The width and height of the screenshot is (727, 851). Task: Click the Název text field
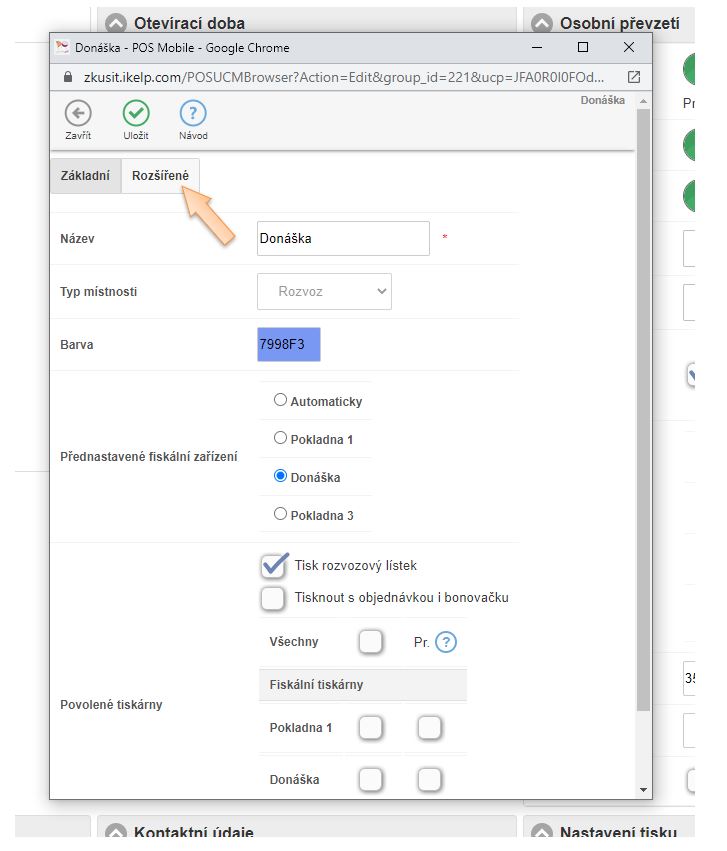coord(343,239)
